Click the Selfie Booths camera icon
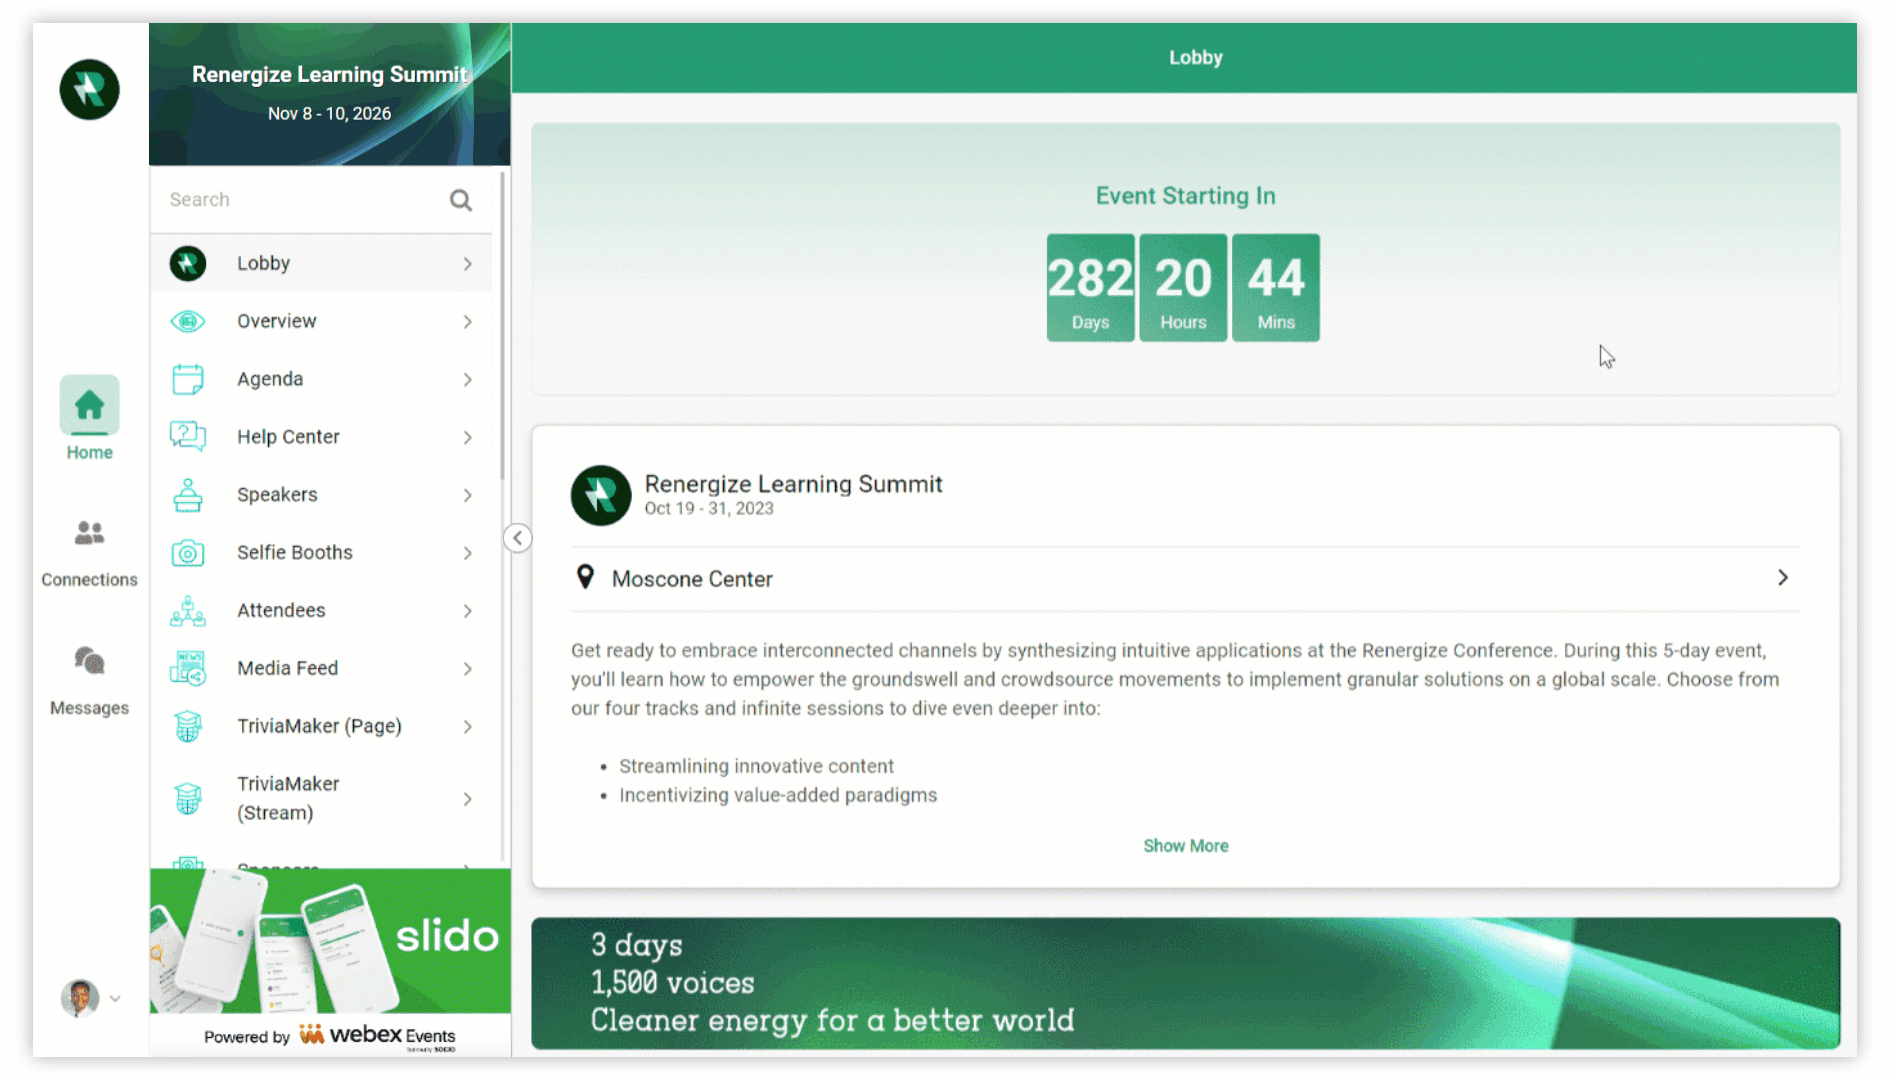The image size is (1890, 1080). pos(188,553)
